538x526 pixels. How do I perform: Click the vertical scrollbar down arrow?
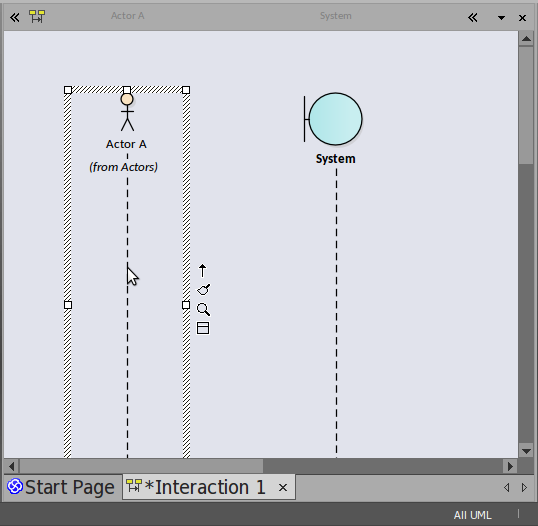click(526, 451)
